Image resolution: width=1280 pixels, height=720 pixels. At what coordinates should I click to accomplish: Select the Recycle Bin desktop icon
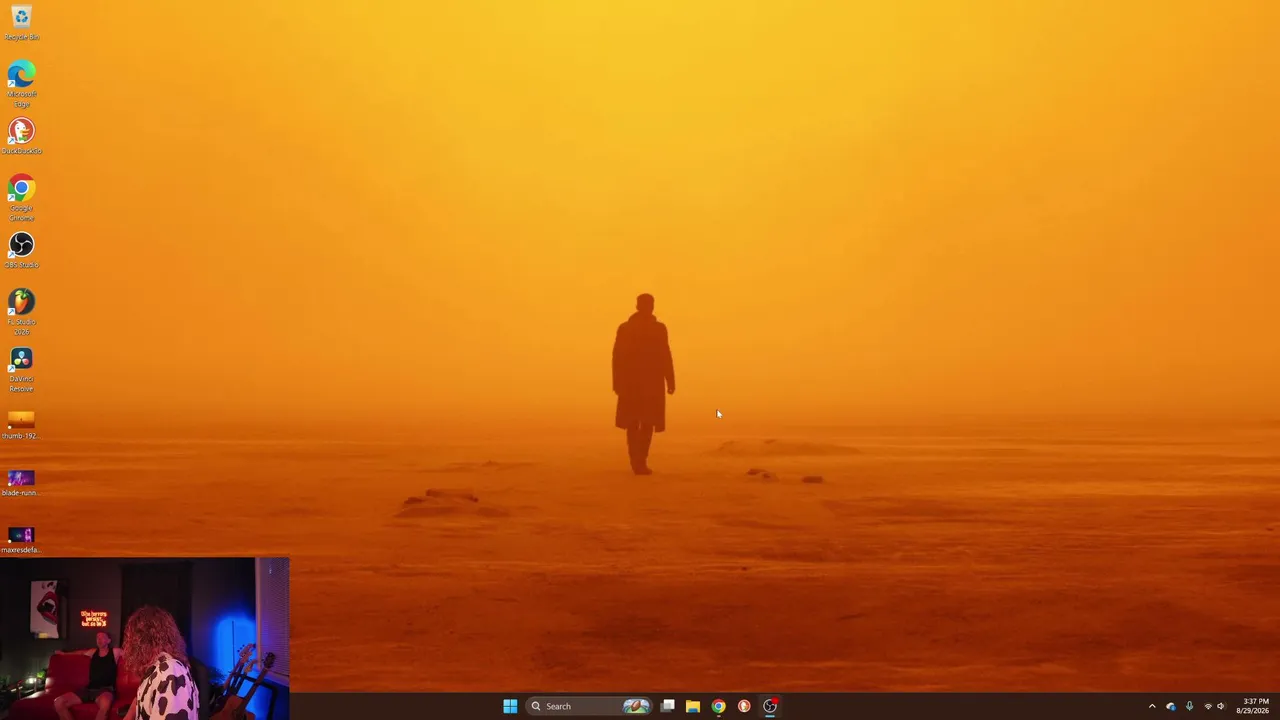click(x=21, y=22)
